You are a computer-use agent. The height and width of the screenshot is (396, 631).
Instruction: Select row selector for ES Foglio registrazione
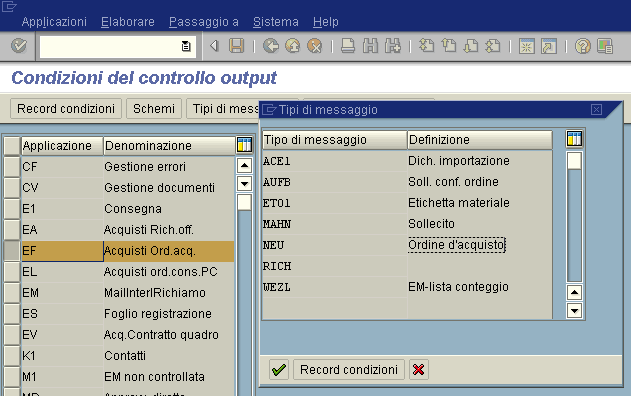point(12,314)
